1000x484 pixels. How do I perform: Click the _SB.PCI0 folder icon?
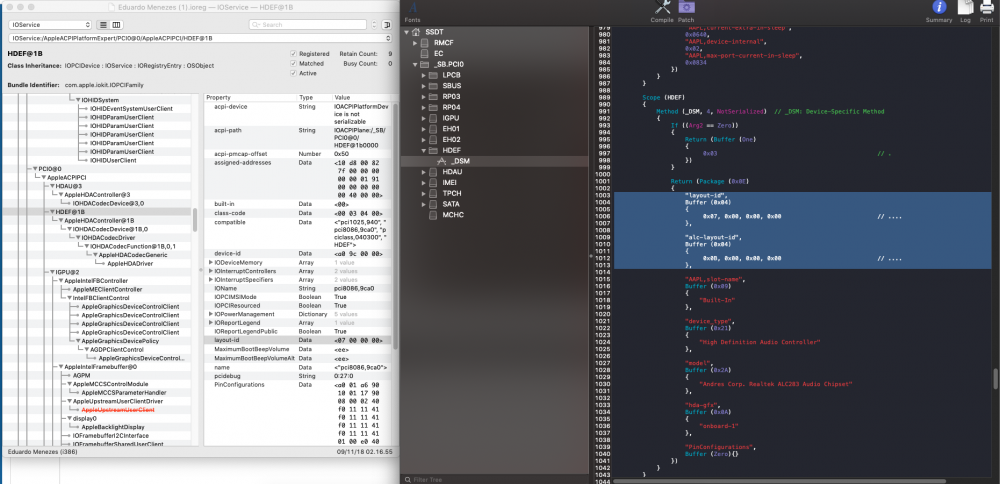pos(425,64)
